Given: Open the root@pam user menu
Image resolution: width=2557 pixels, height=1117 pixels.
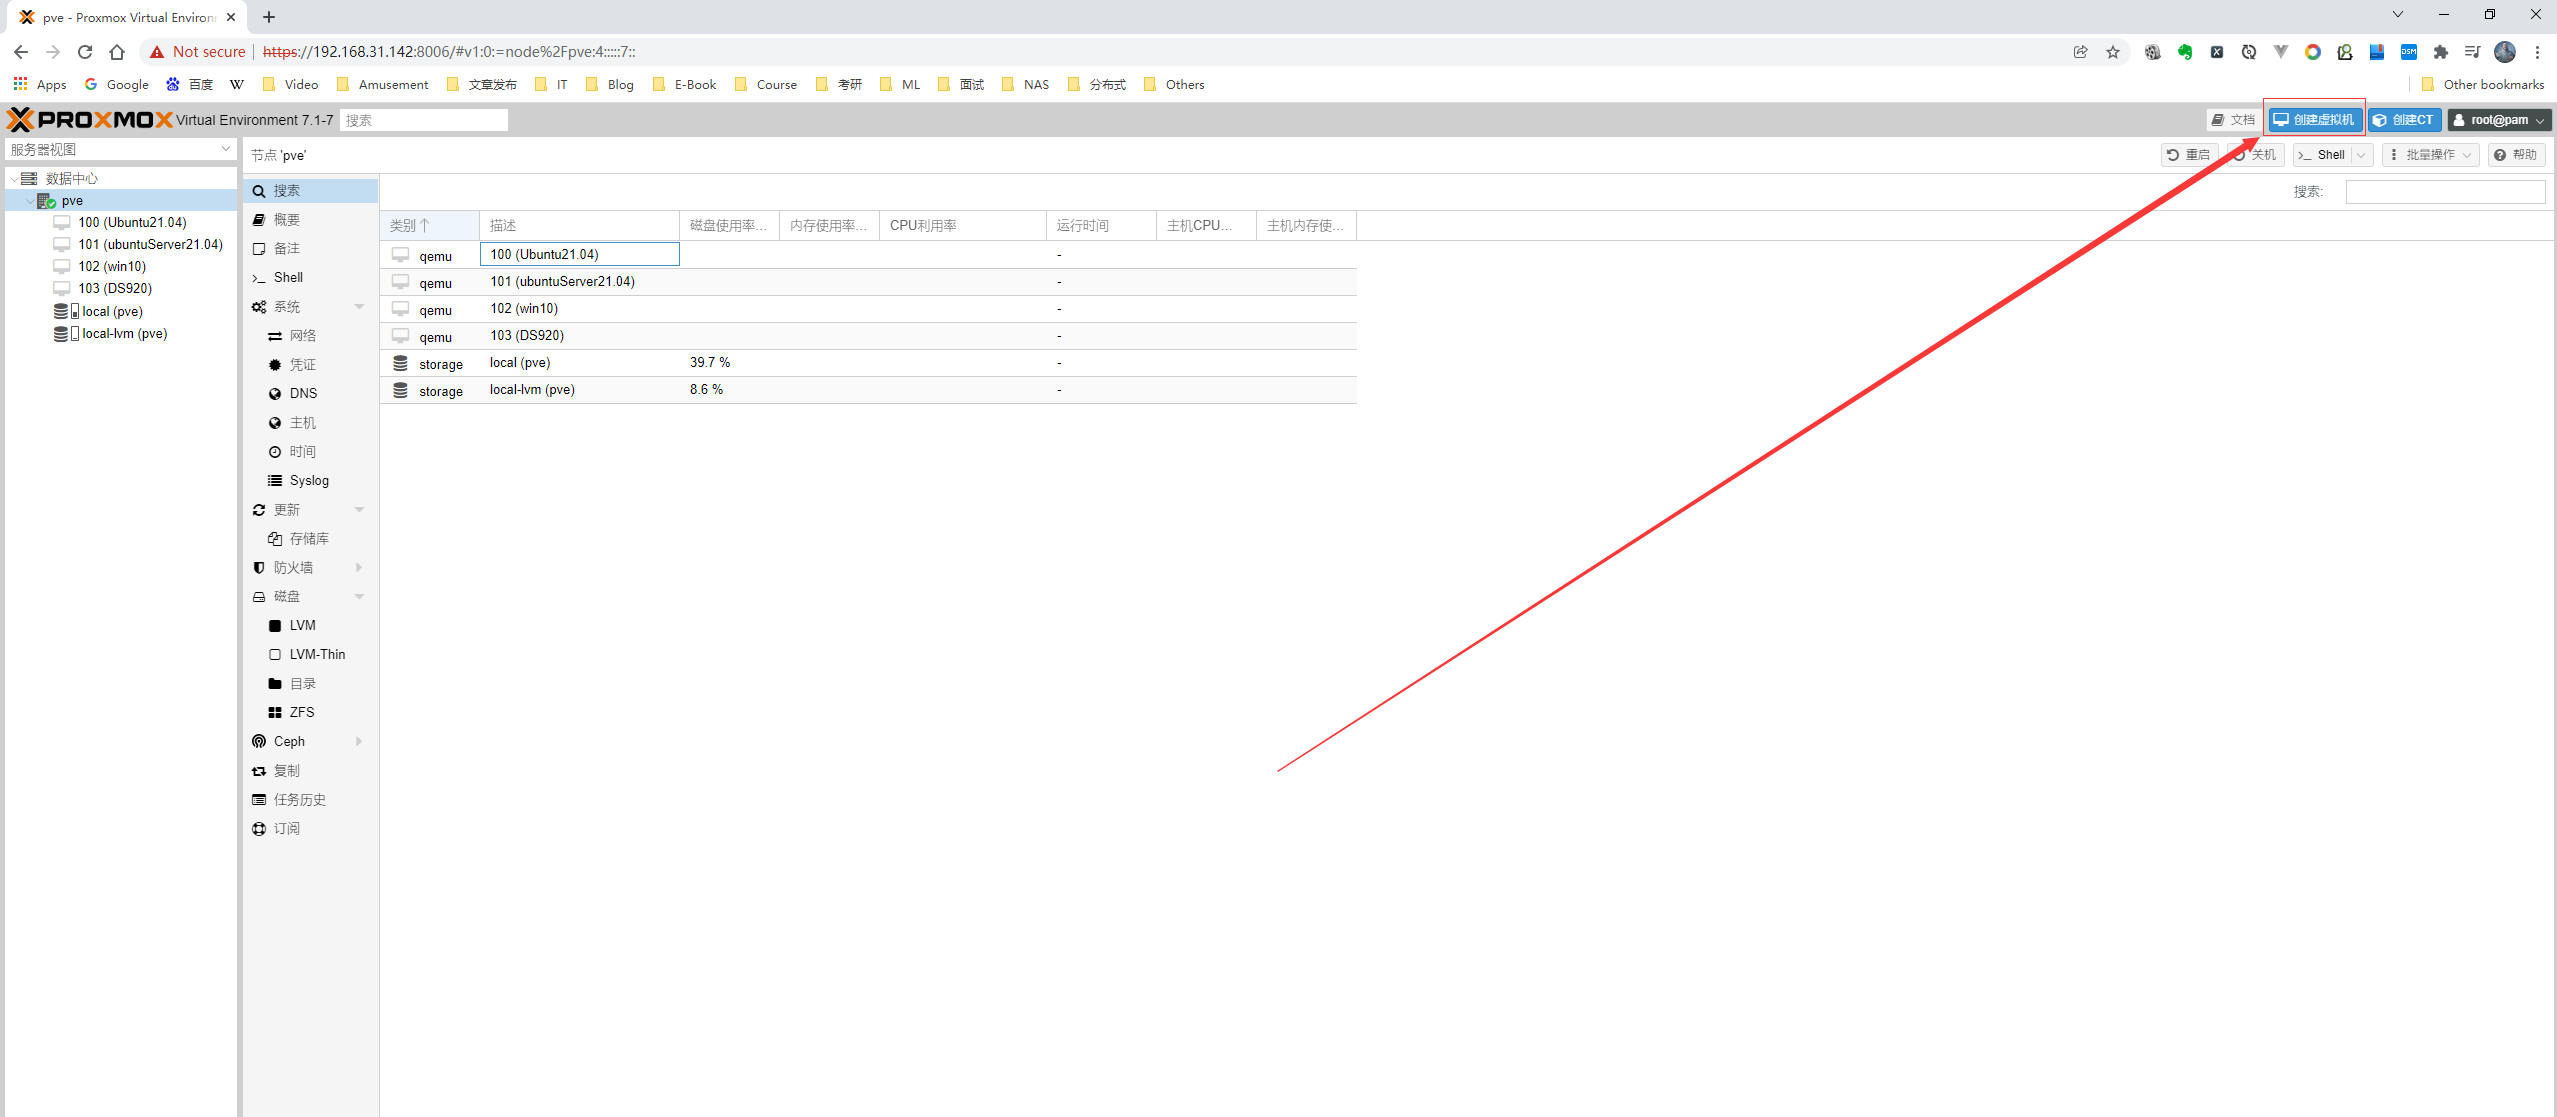Looking at the screenshot, I should point(2498,120).
